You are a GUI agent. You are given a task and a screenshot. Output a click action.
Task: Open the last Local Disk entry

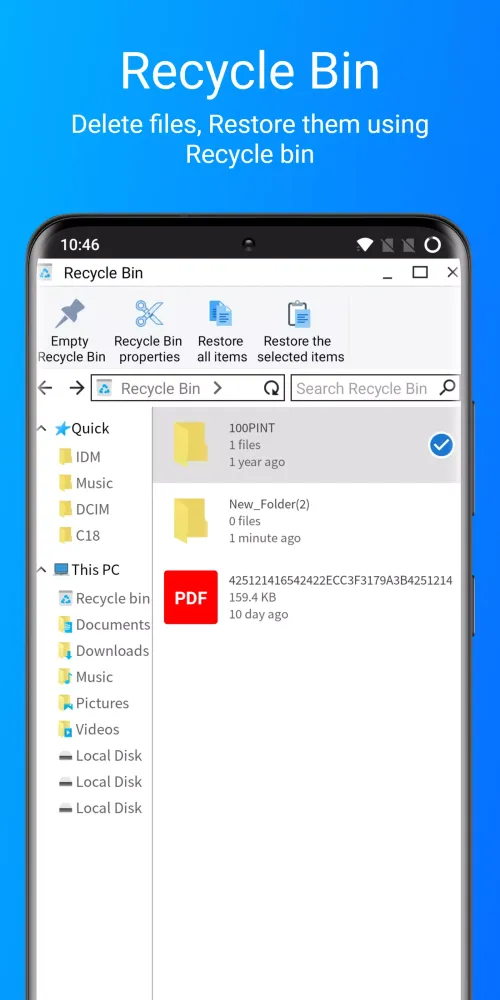click(100, 807)
